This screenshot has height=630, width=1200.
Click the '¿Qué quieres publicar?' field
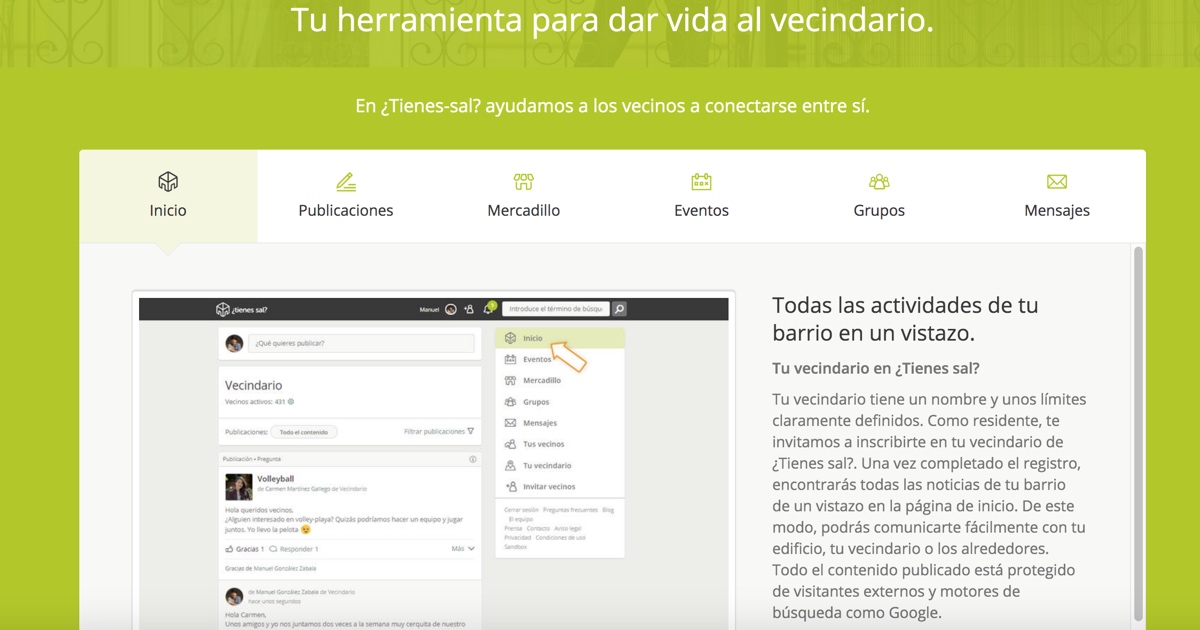coord(361,343)
